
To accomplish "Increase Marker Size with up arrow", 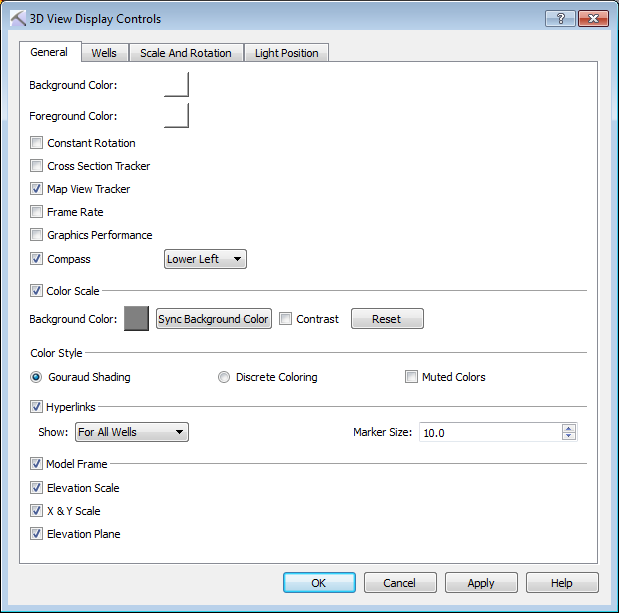I will pyautogui.click(x=569, y=428).
